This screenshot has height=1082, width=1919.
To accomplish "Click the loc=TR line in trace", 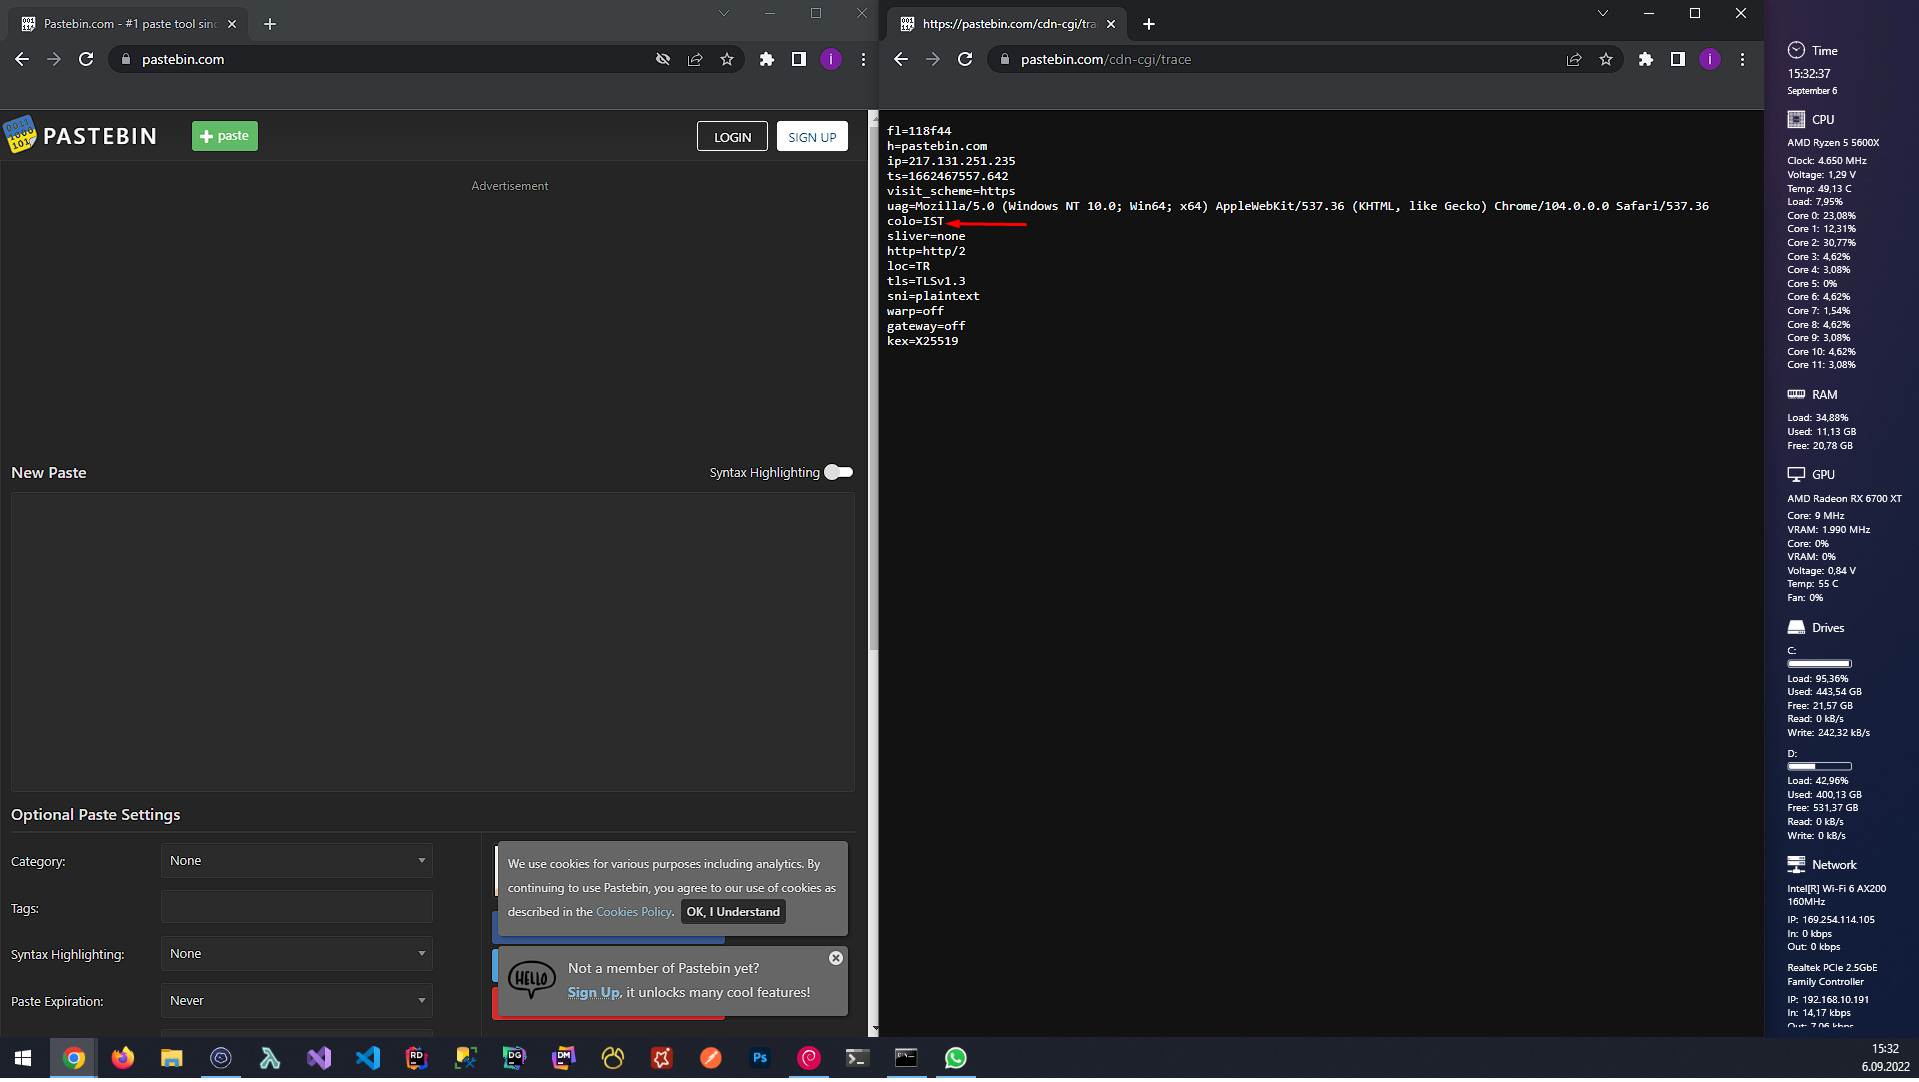I will pos(908,266).
